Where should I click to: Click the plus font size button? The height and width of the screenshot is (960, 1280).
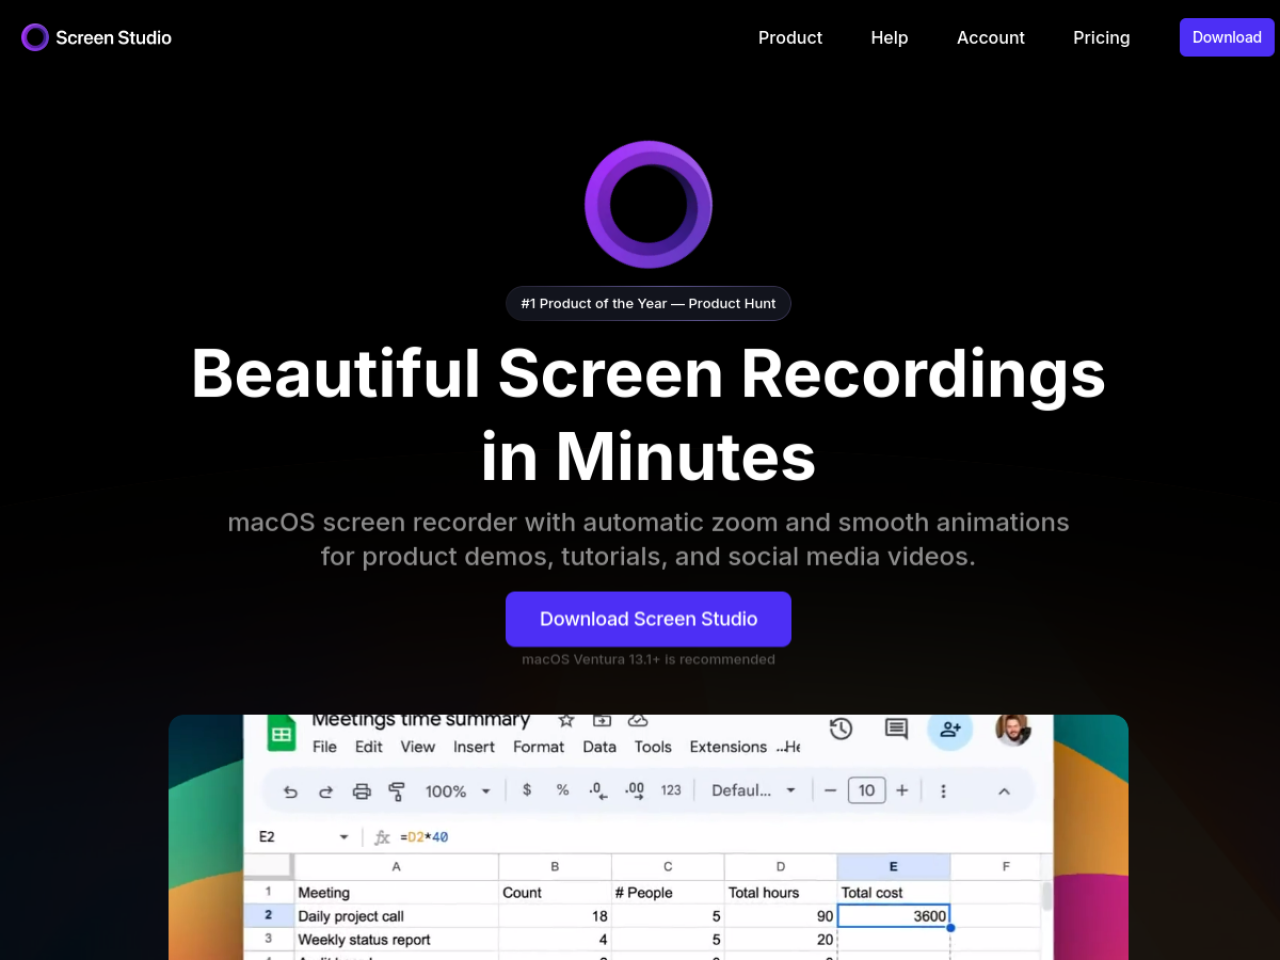(902, 790)
